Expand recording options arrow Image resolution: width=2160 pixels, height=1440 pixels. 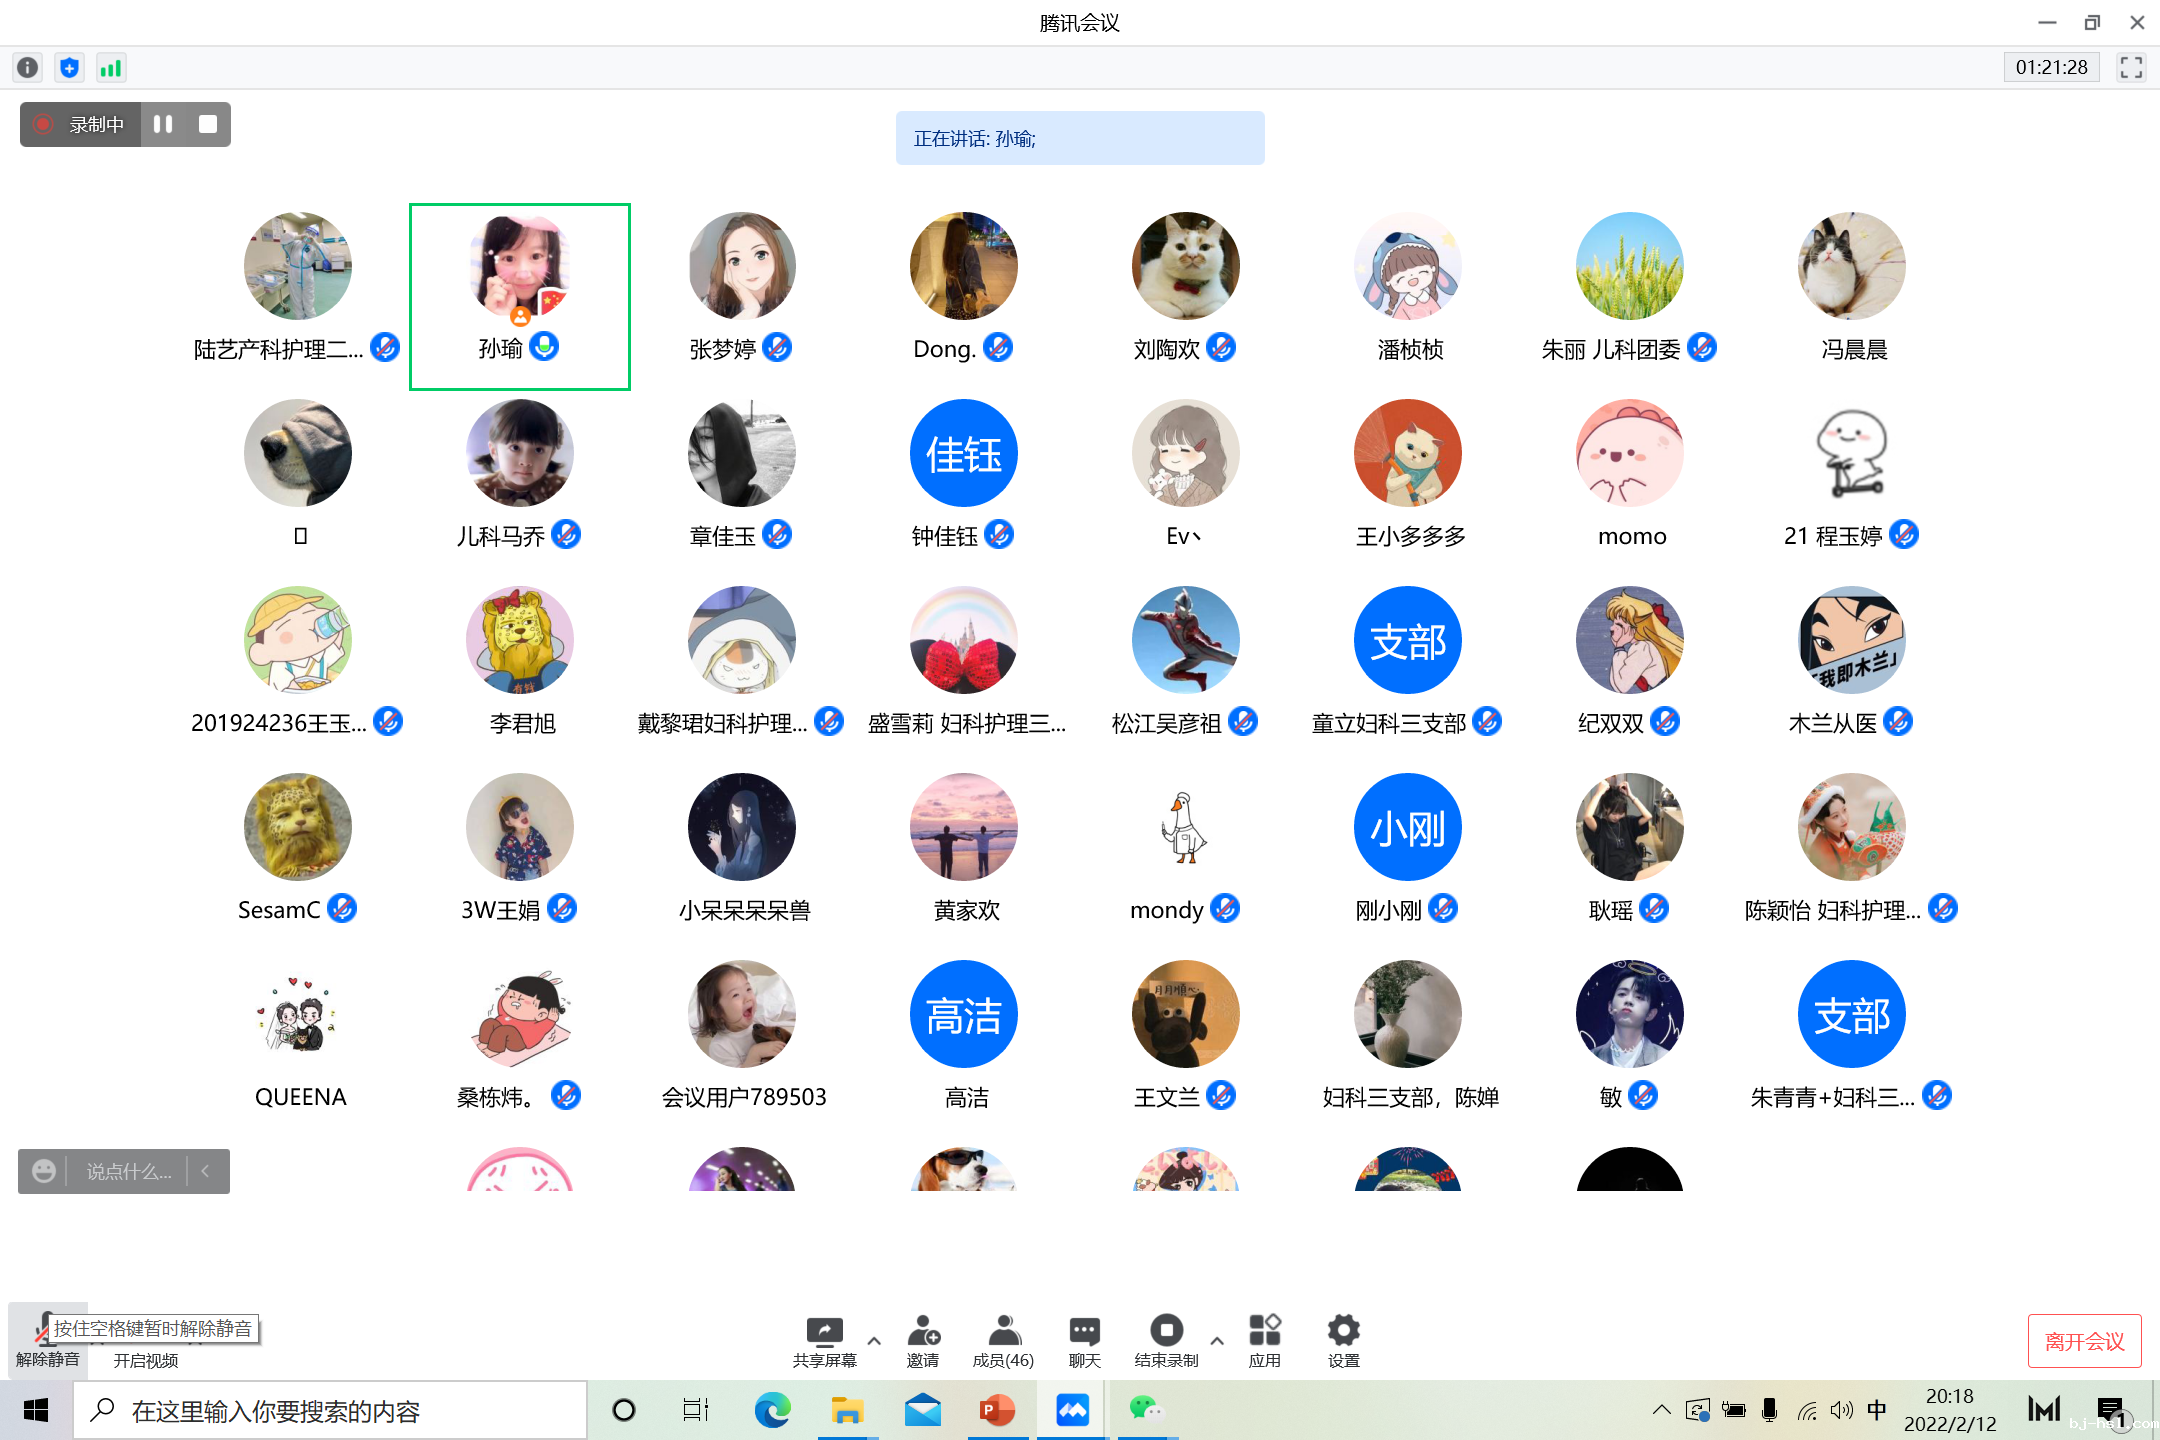point(1217,1340)
